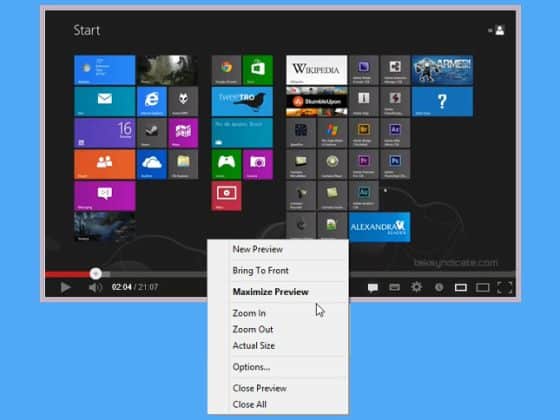Open the Adobe After Effects Ae tile
The image size is (560, 420).
tap(395, 133)
